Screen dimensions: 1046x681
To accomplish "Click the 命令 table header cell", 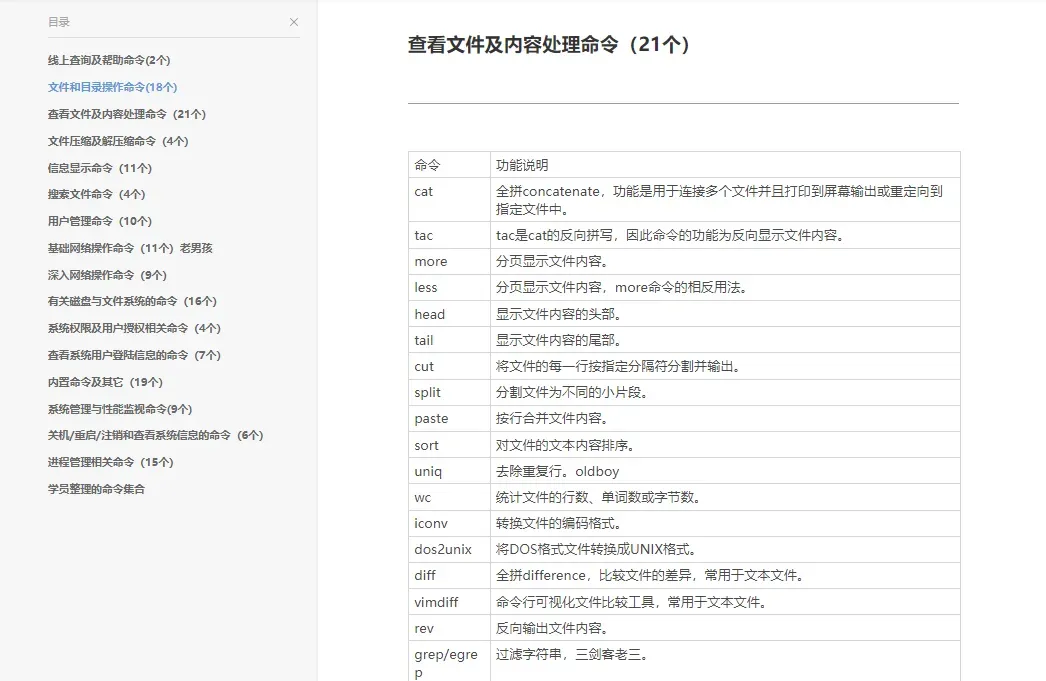I will click(x=450, y=165).
